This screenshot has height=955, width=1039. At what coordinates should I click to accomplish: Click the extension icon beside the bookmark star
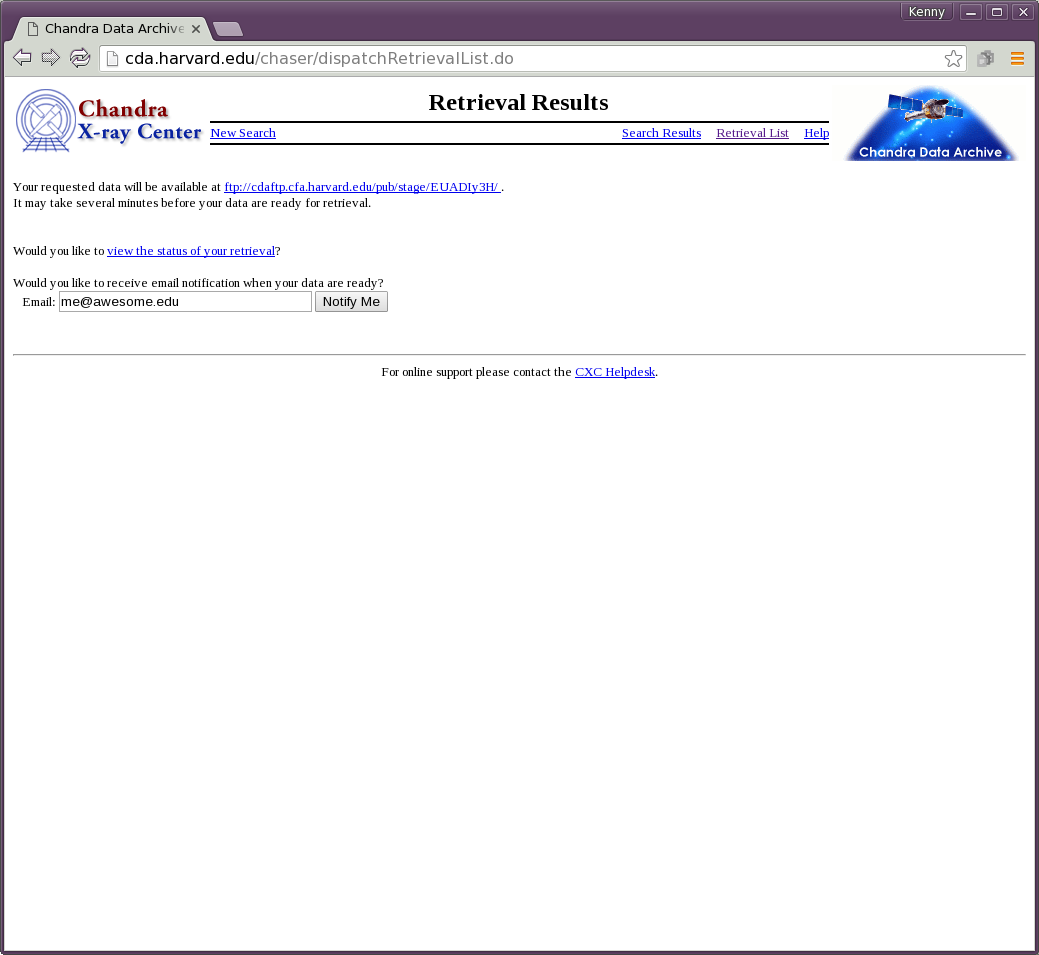click(985, 59)
